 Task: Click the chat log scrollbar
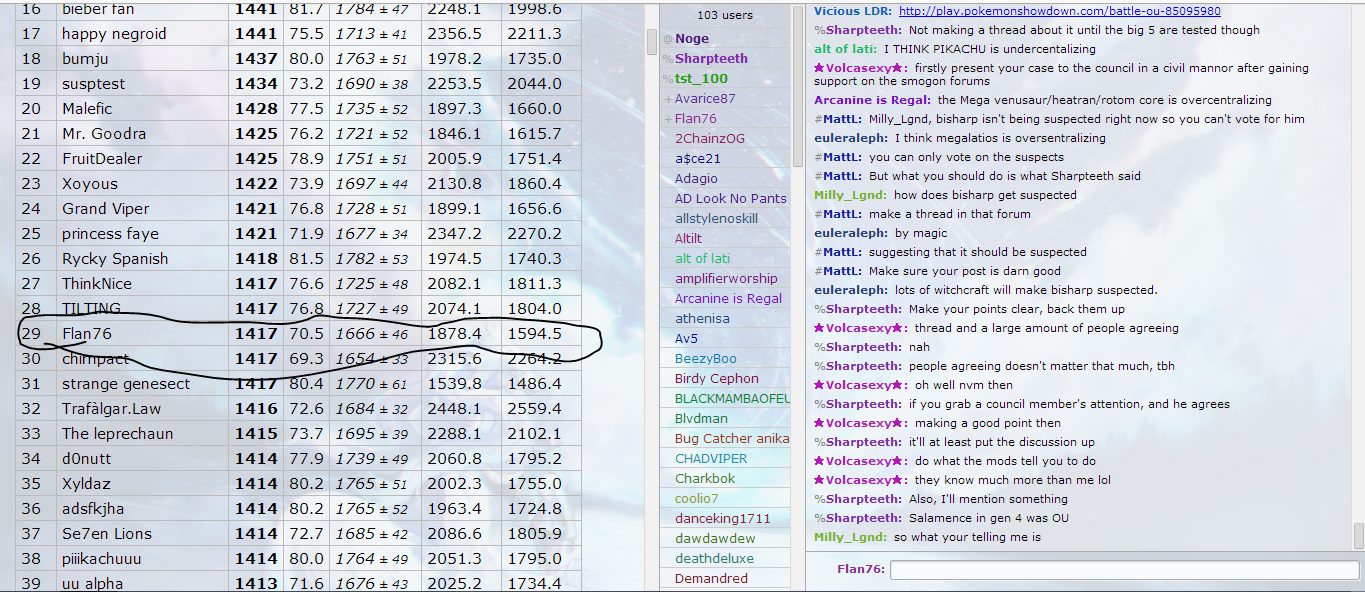(x=1358, y=535)
